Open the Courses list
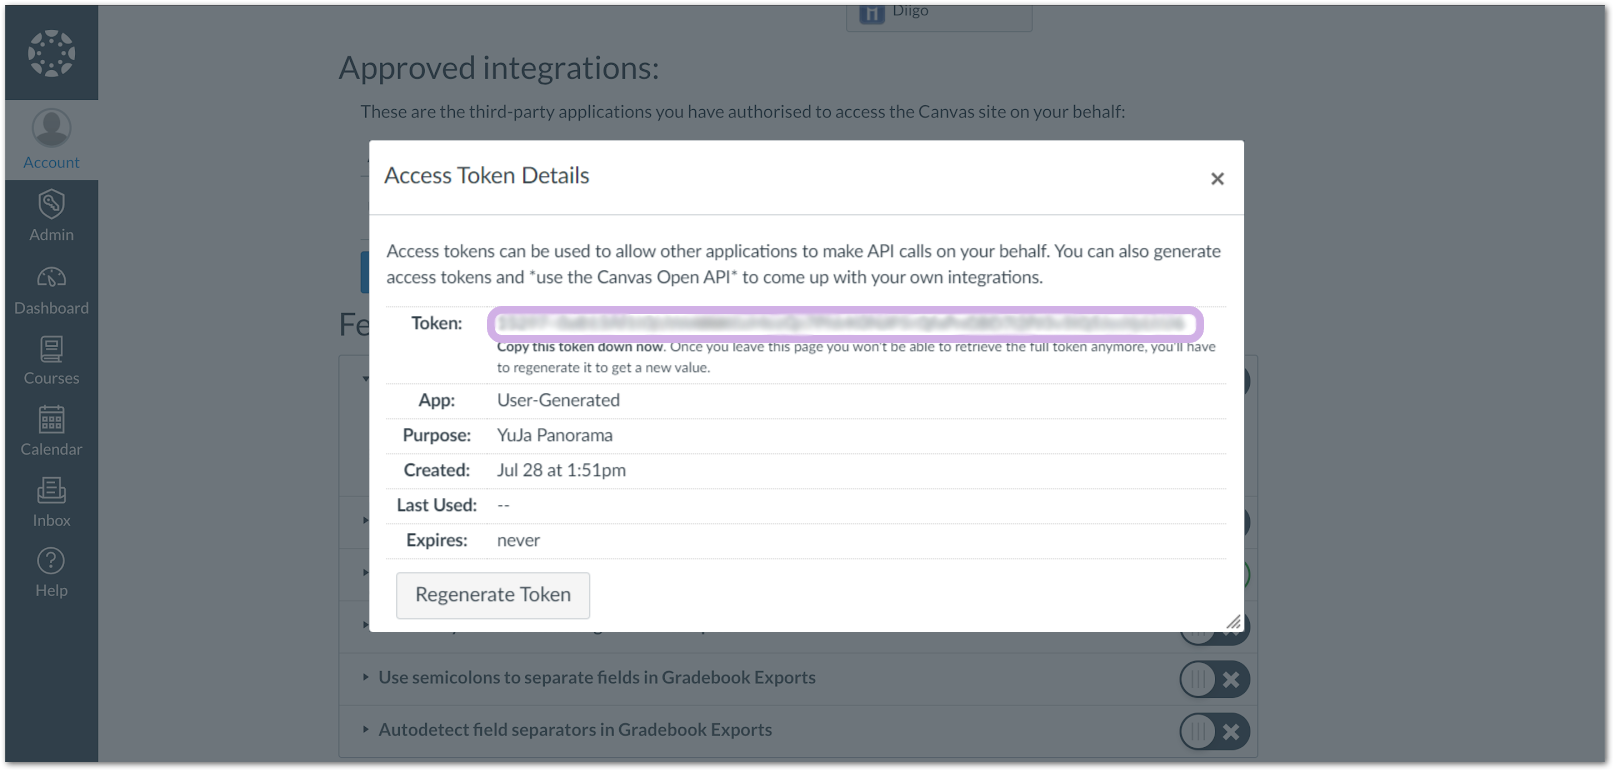This screenshot has width=1614, height=771. pos(51,360)
